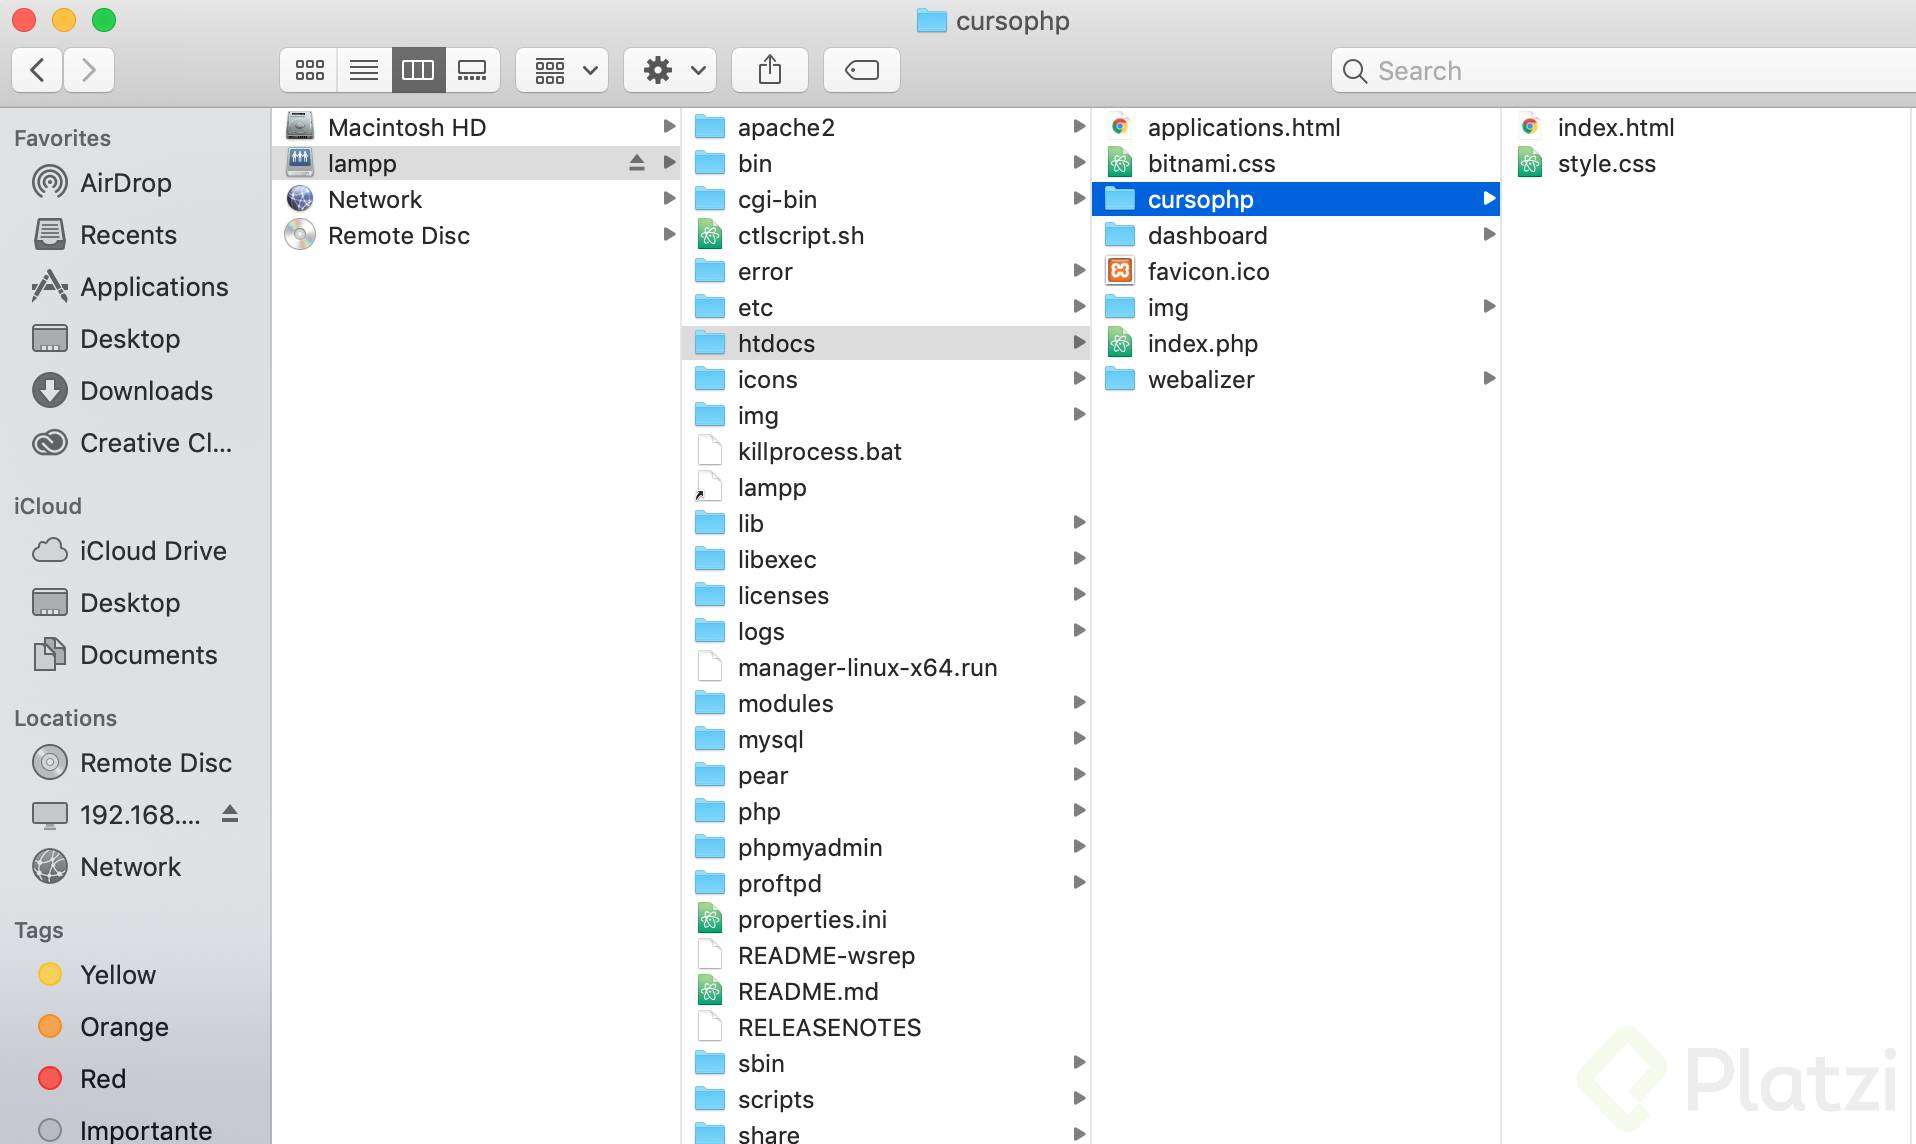The image size is (1916, 1144).
Task: Go forward with the right chevron button
Action: point(89,70)
